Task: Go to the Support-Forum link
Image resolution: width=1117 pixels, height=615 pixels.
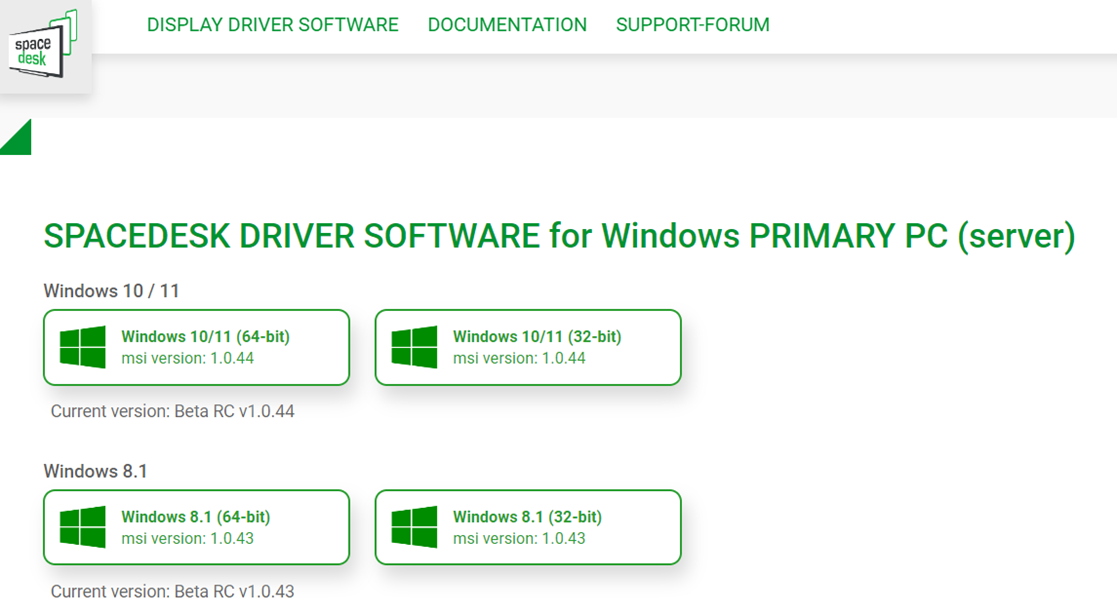Action: click(x=692, y=25)
